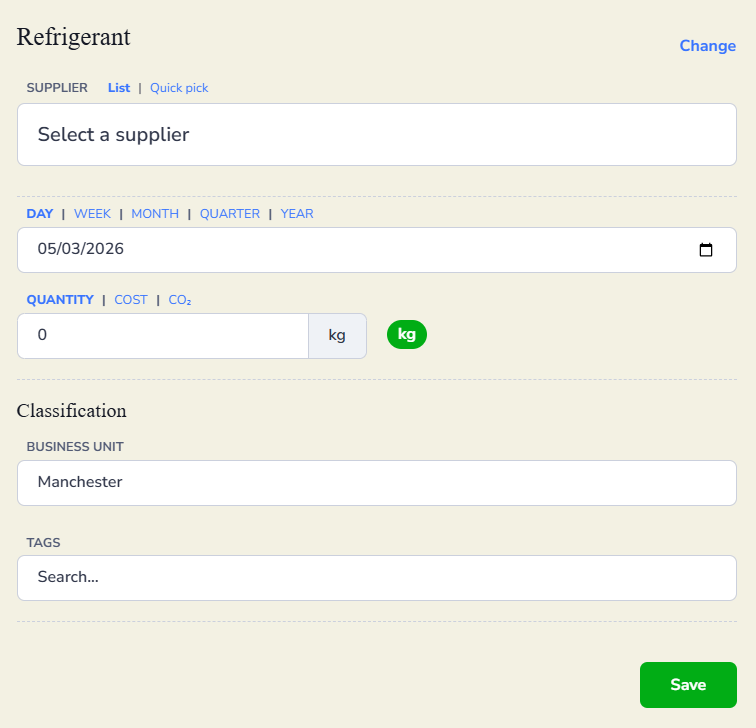Open the Select a supplier dropdown

377,135
